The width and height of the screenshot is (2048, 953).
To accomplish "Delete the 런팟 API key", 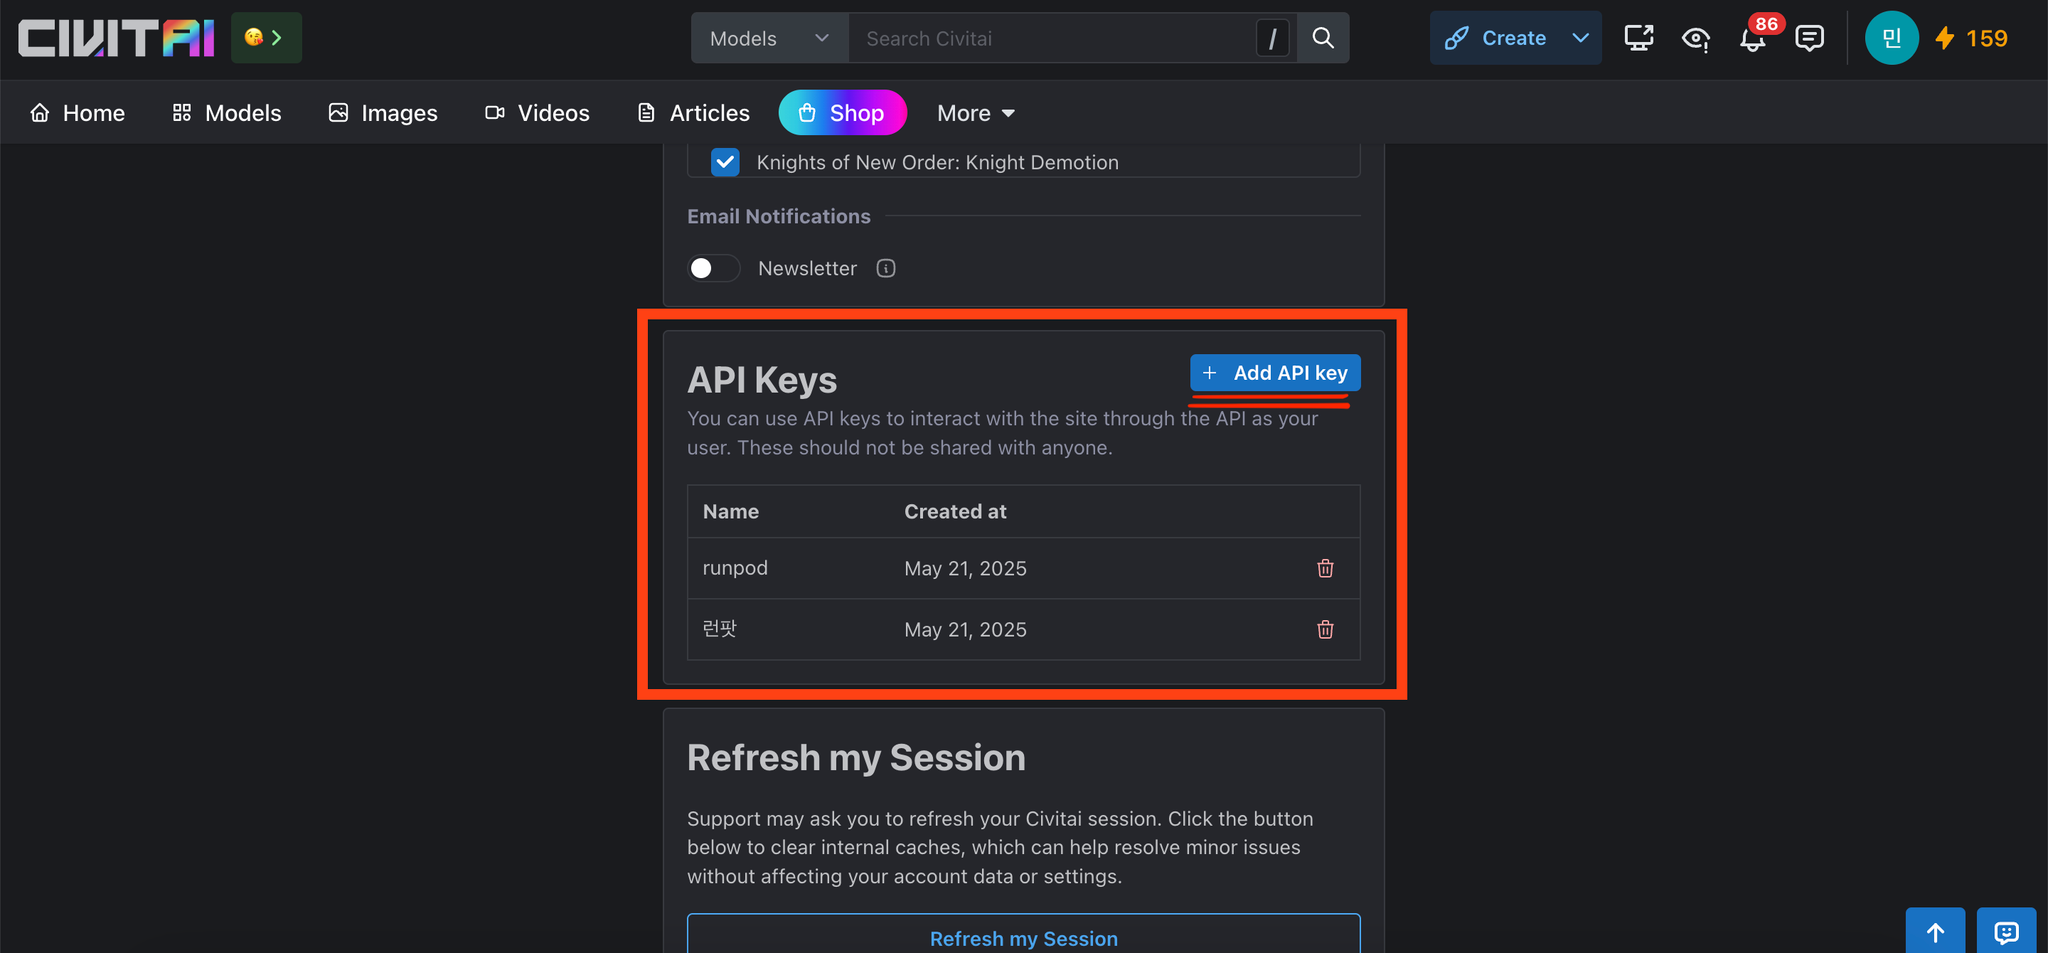I will [1325, 629].
